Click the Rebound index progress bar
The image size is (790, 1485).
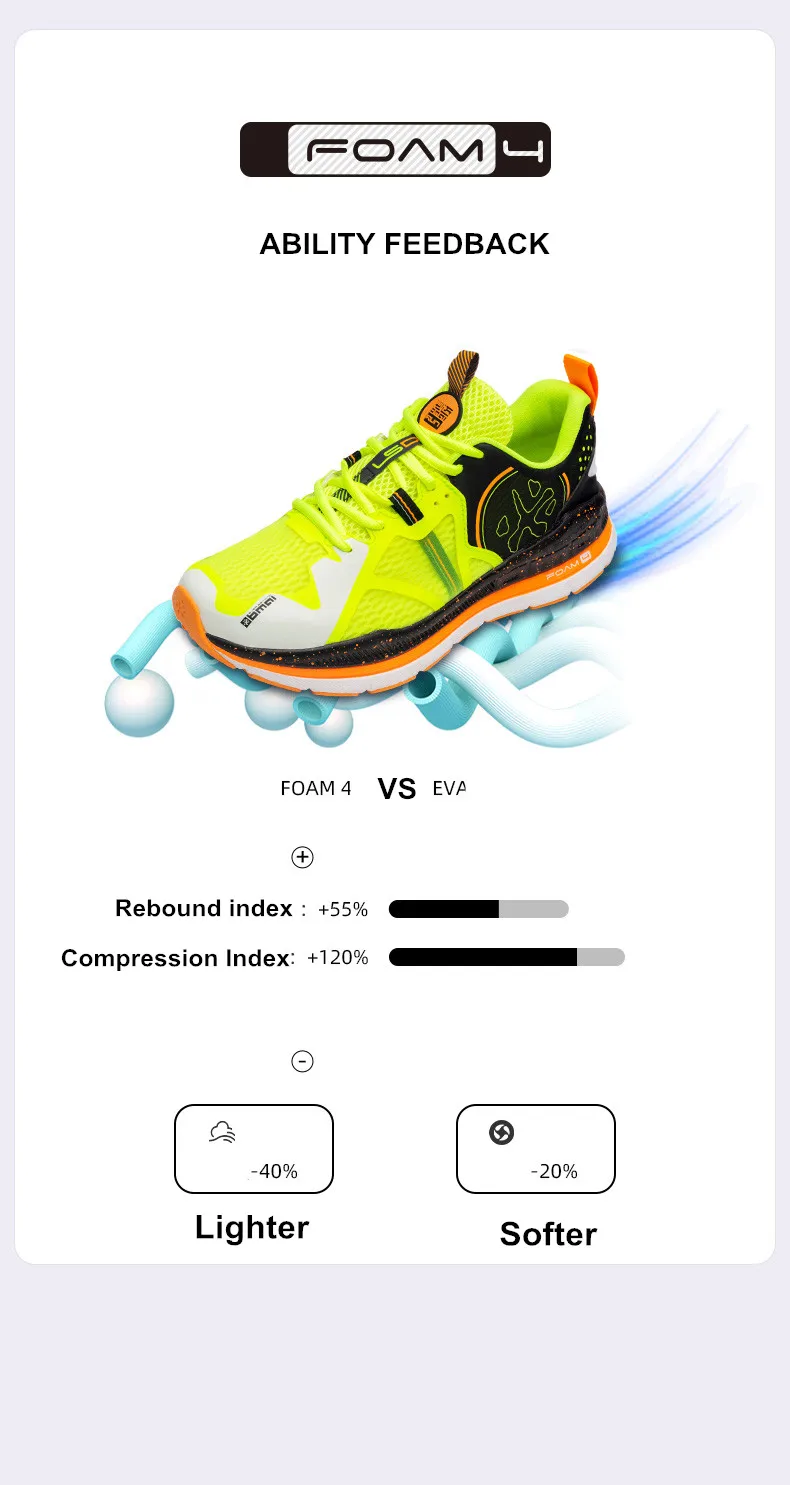coord(479,909)
